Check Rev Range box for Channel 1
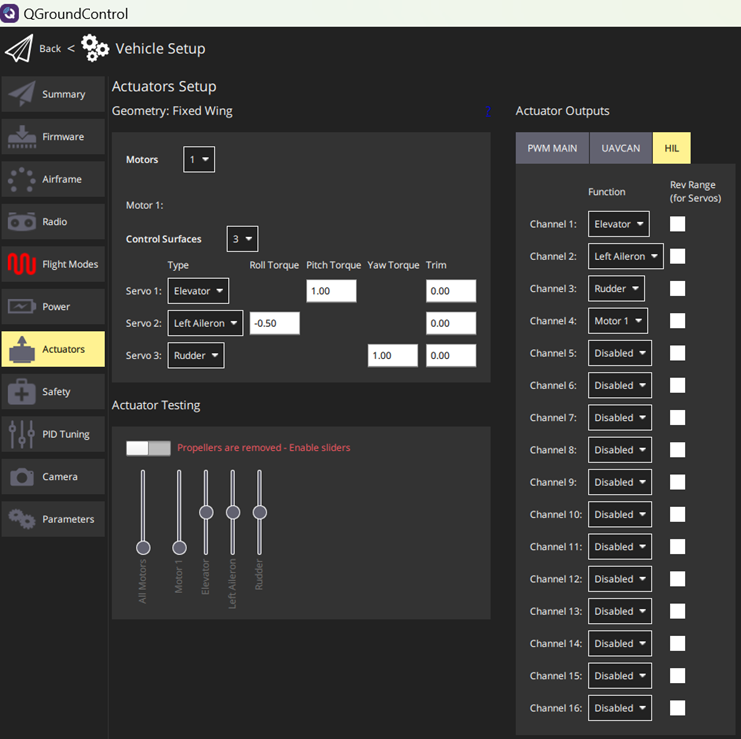 (677, 224)
